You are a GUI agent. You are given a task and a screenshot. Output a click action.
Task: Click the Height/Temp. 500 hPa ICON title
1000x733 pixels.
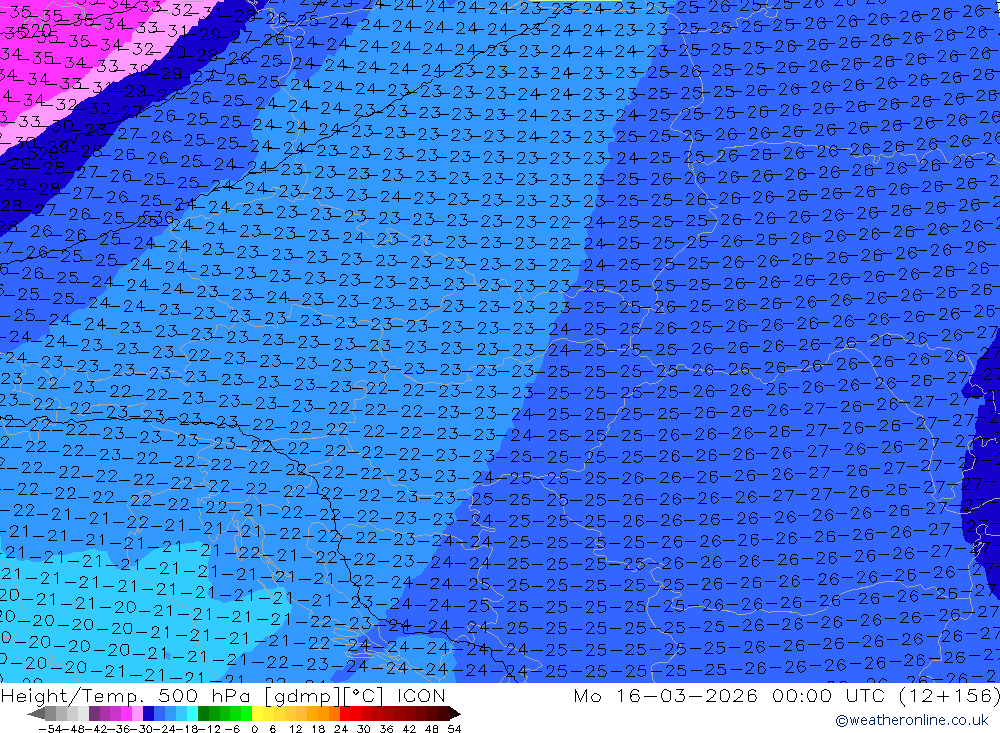223,695
